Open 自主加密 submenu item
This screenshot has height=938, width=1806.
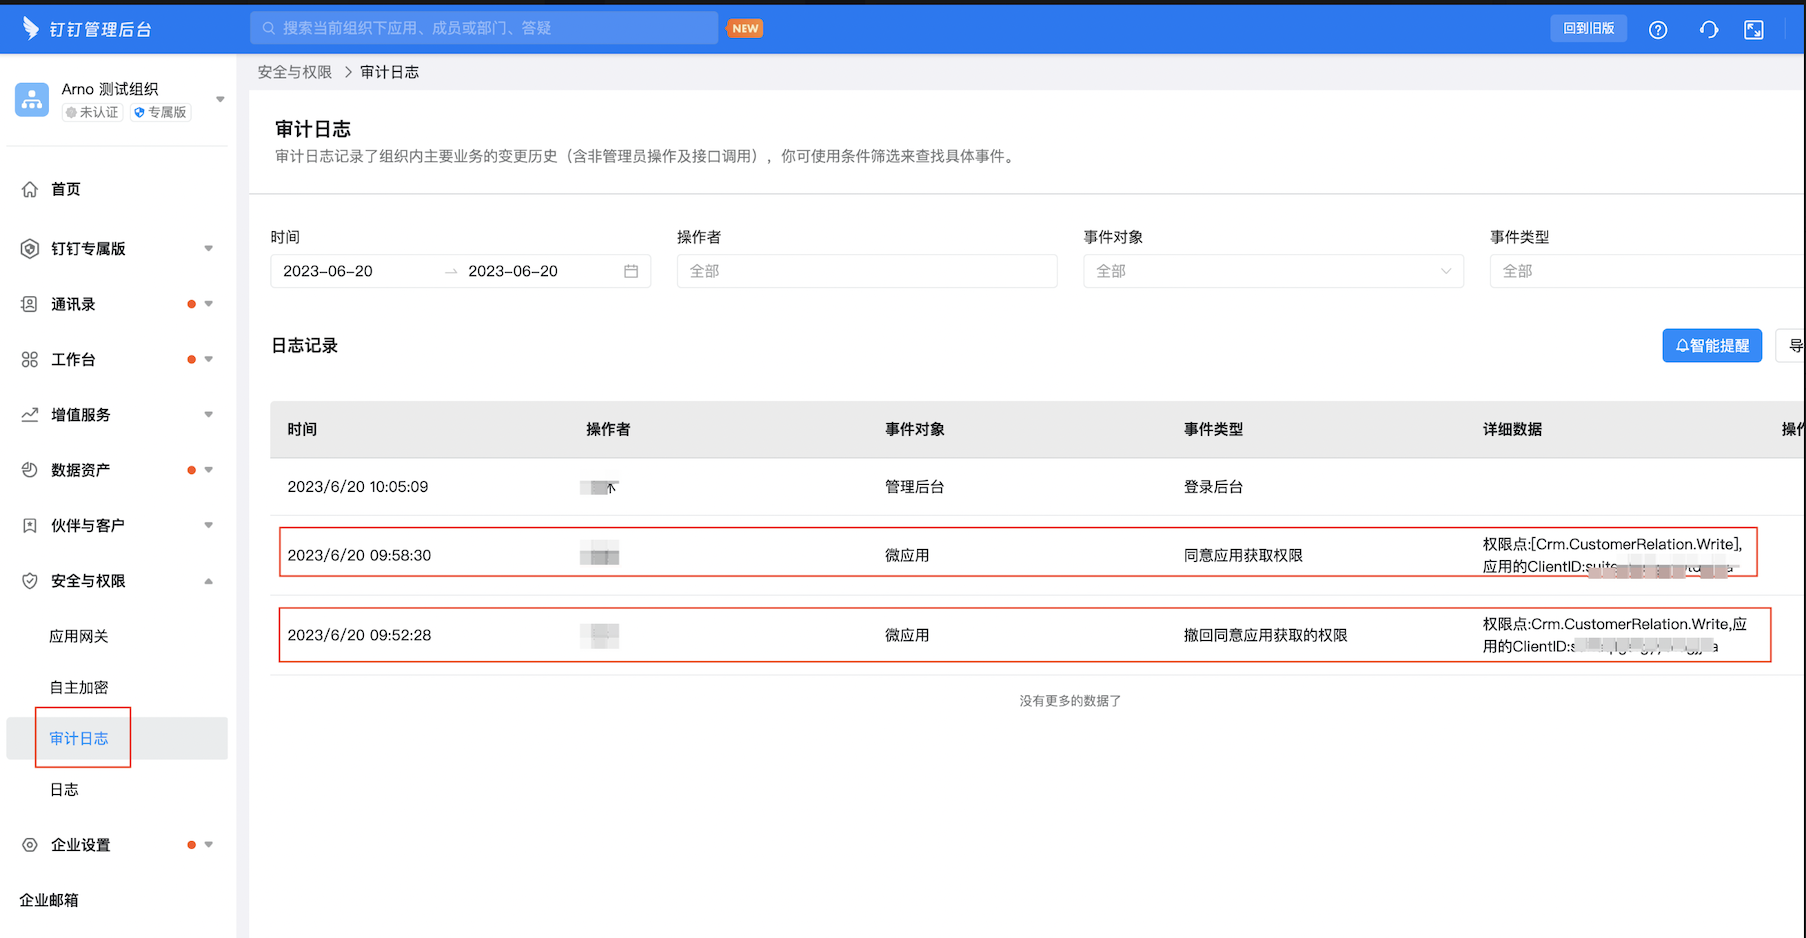click(79, 687)
